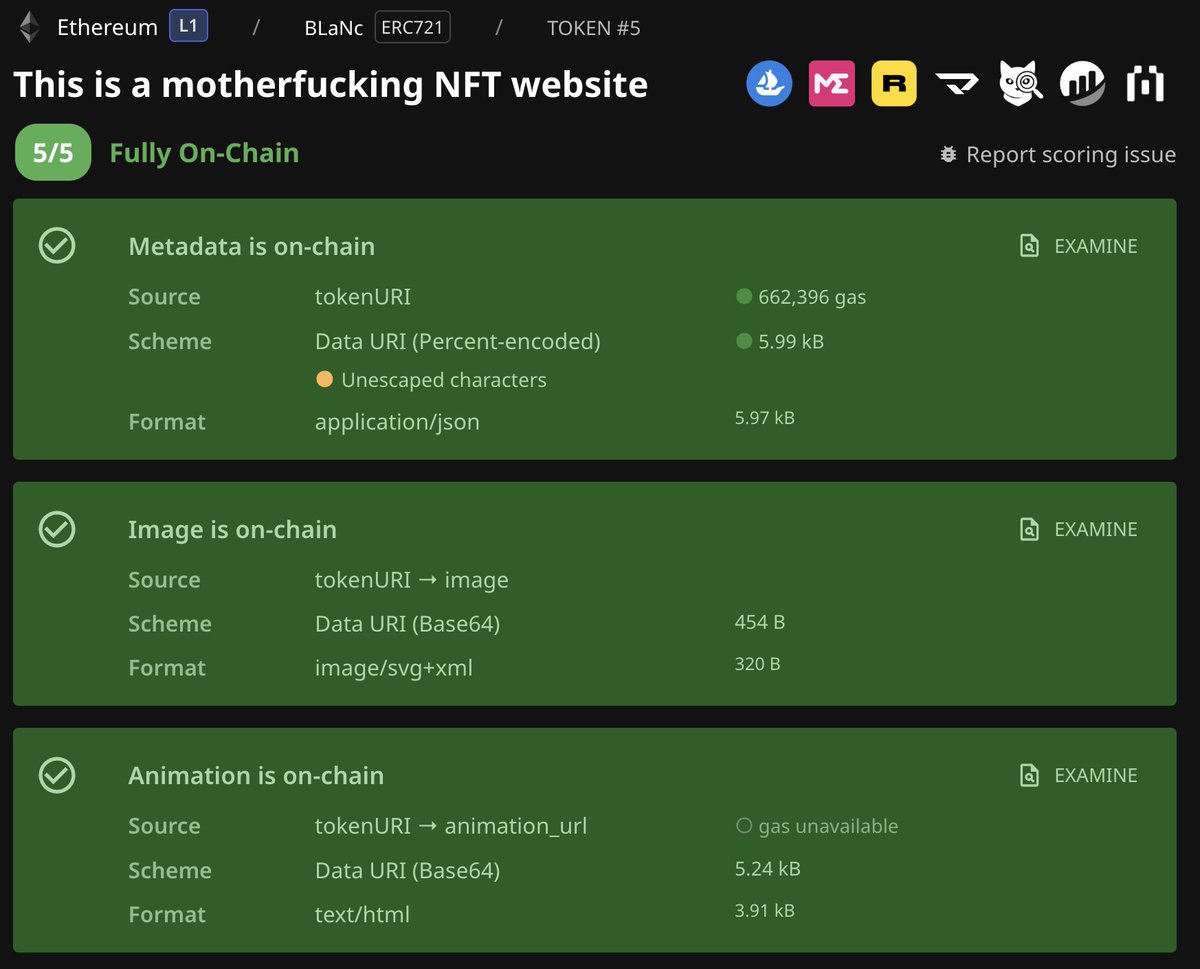This screenshot has width=1200, height=969.
Task: Open the cat with magnifying glass icon
Action: pyautogui.click(x=1020, y=83)
